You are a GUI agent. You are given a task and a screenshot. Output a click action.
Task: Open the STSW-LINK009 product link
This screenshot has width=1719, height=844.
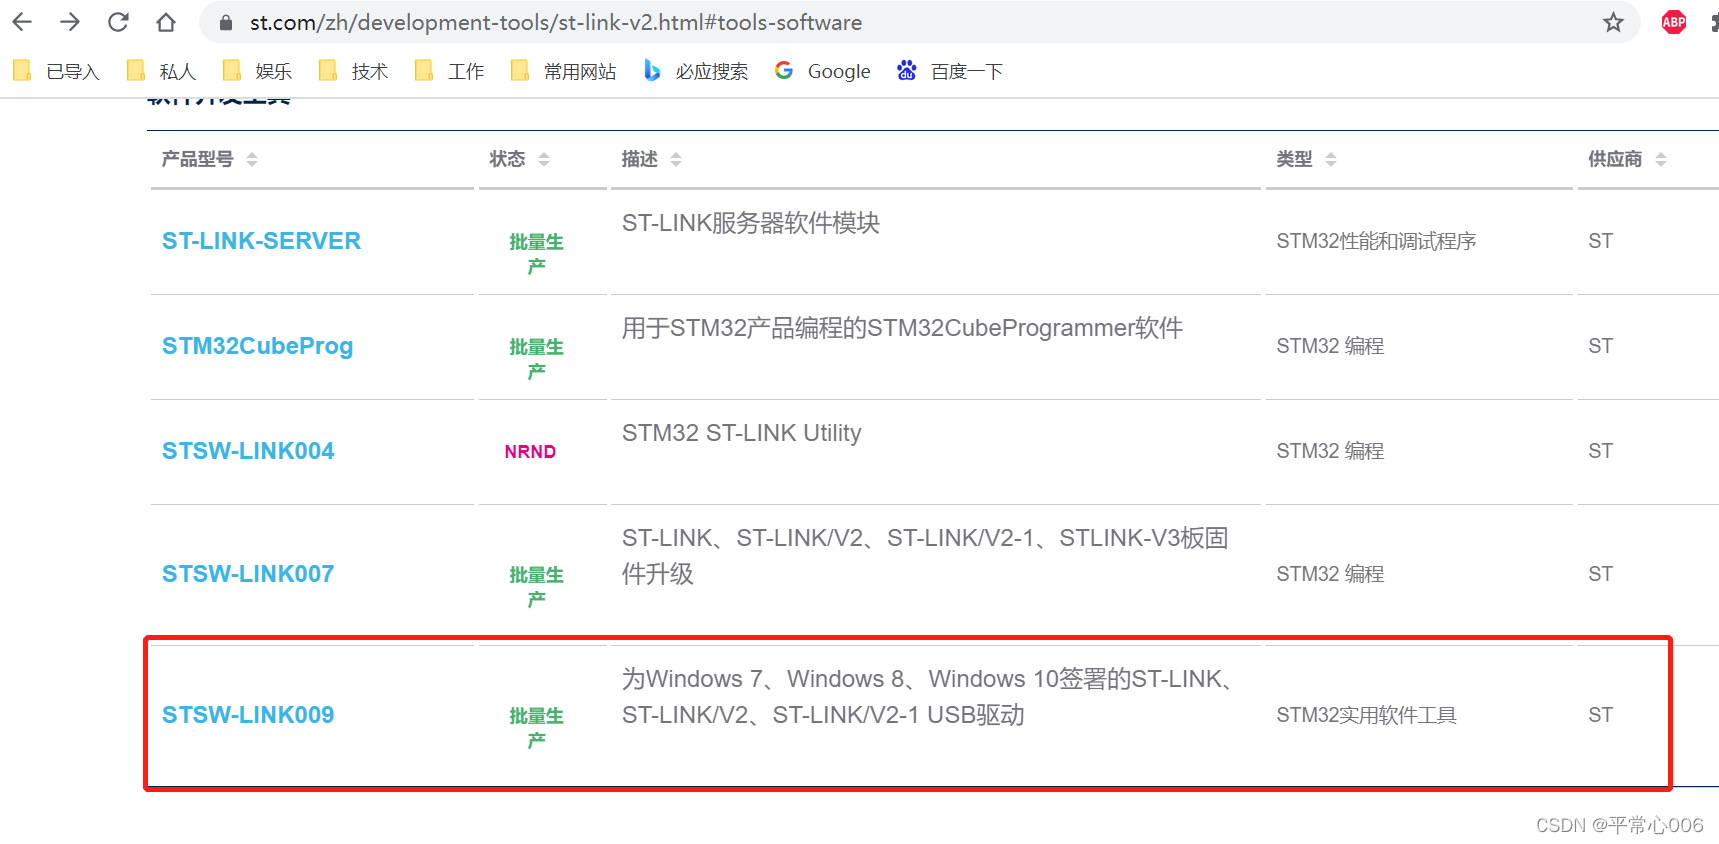(x=248, y=715)
